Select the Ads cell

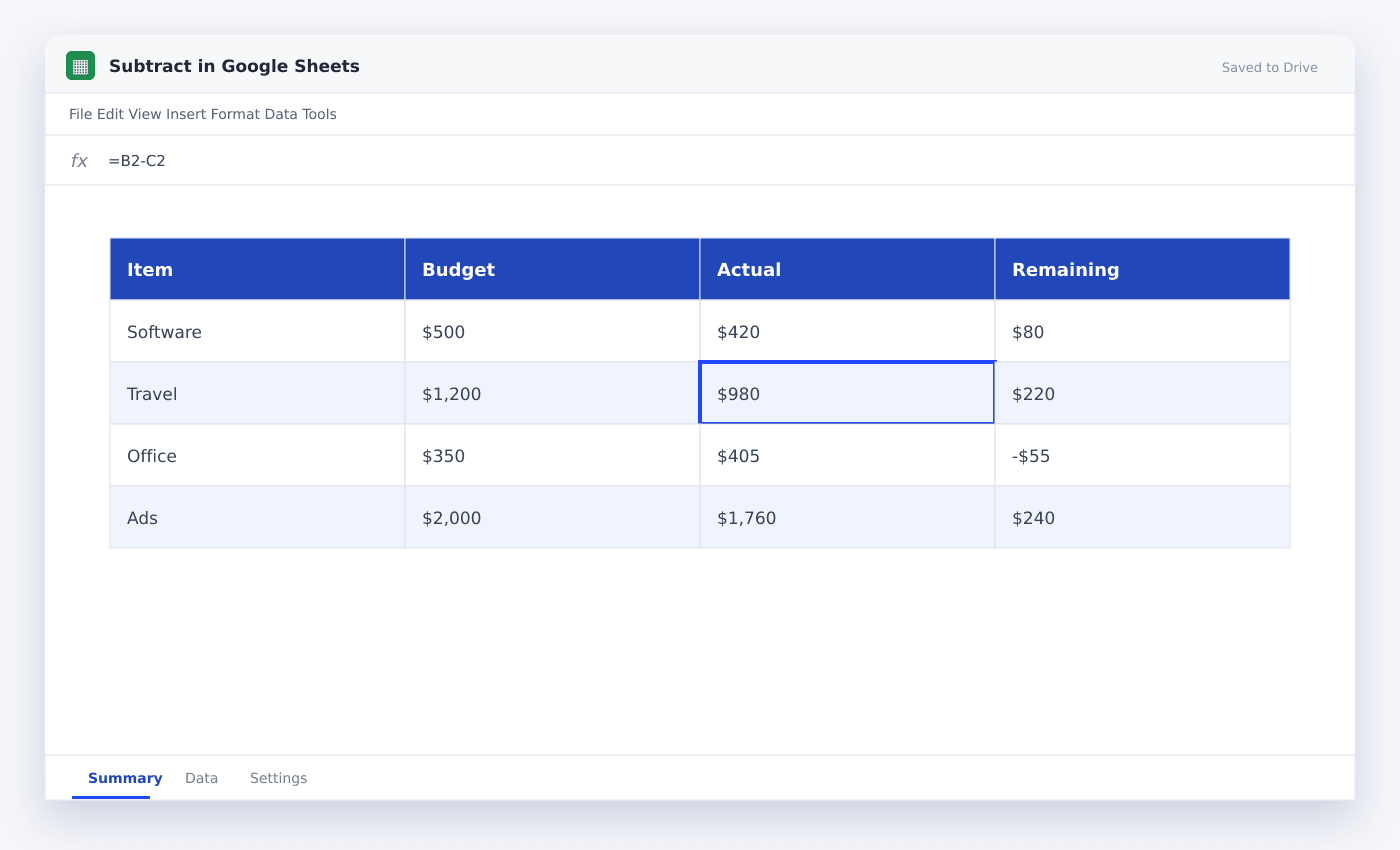(x=257, y=517)
